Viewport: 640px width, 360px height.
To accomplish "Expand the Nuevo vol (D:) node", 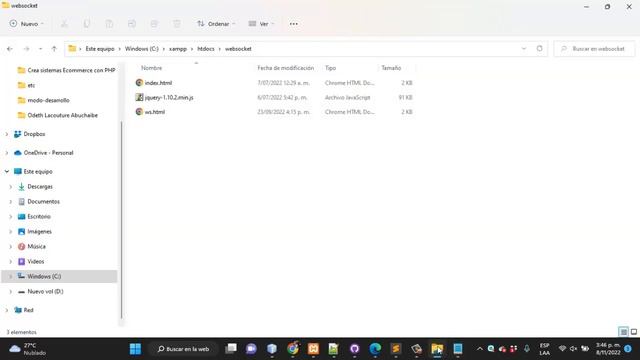I will tap(11, 291).
